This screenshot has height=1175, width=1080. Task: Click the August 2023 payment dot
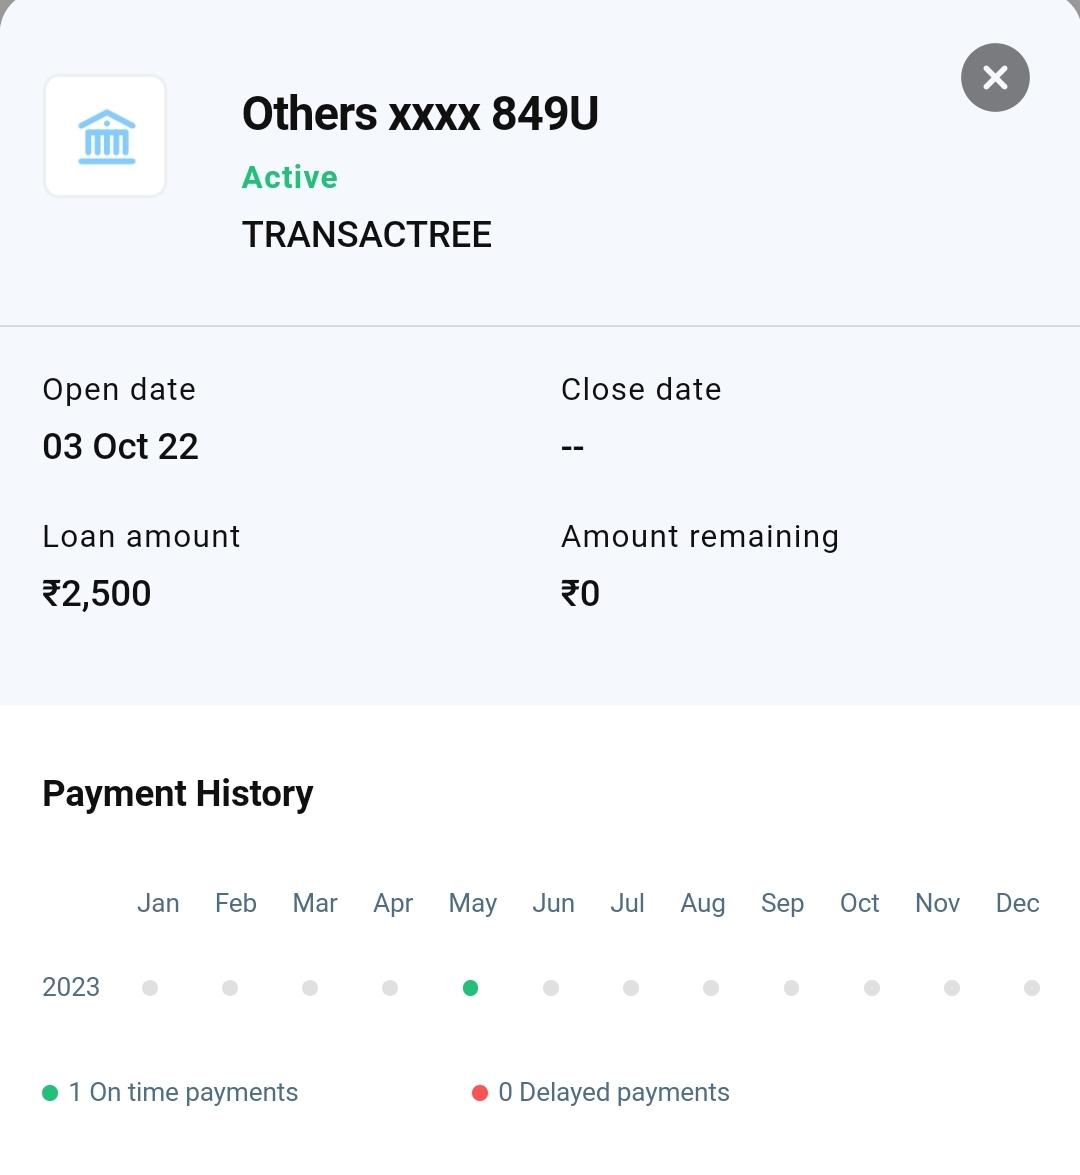pos(711,988)
